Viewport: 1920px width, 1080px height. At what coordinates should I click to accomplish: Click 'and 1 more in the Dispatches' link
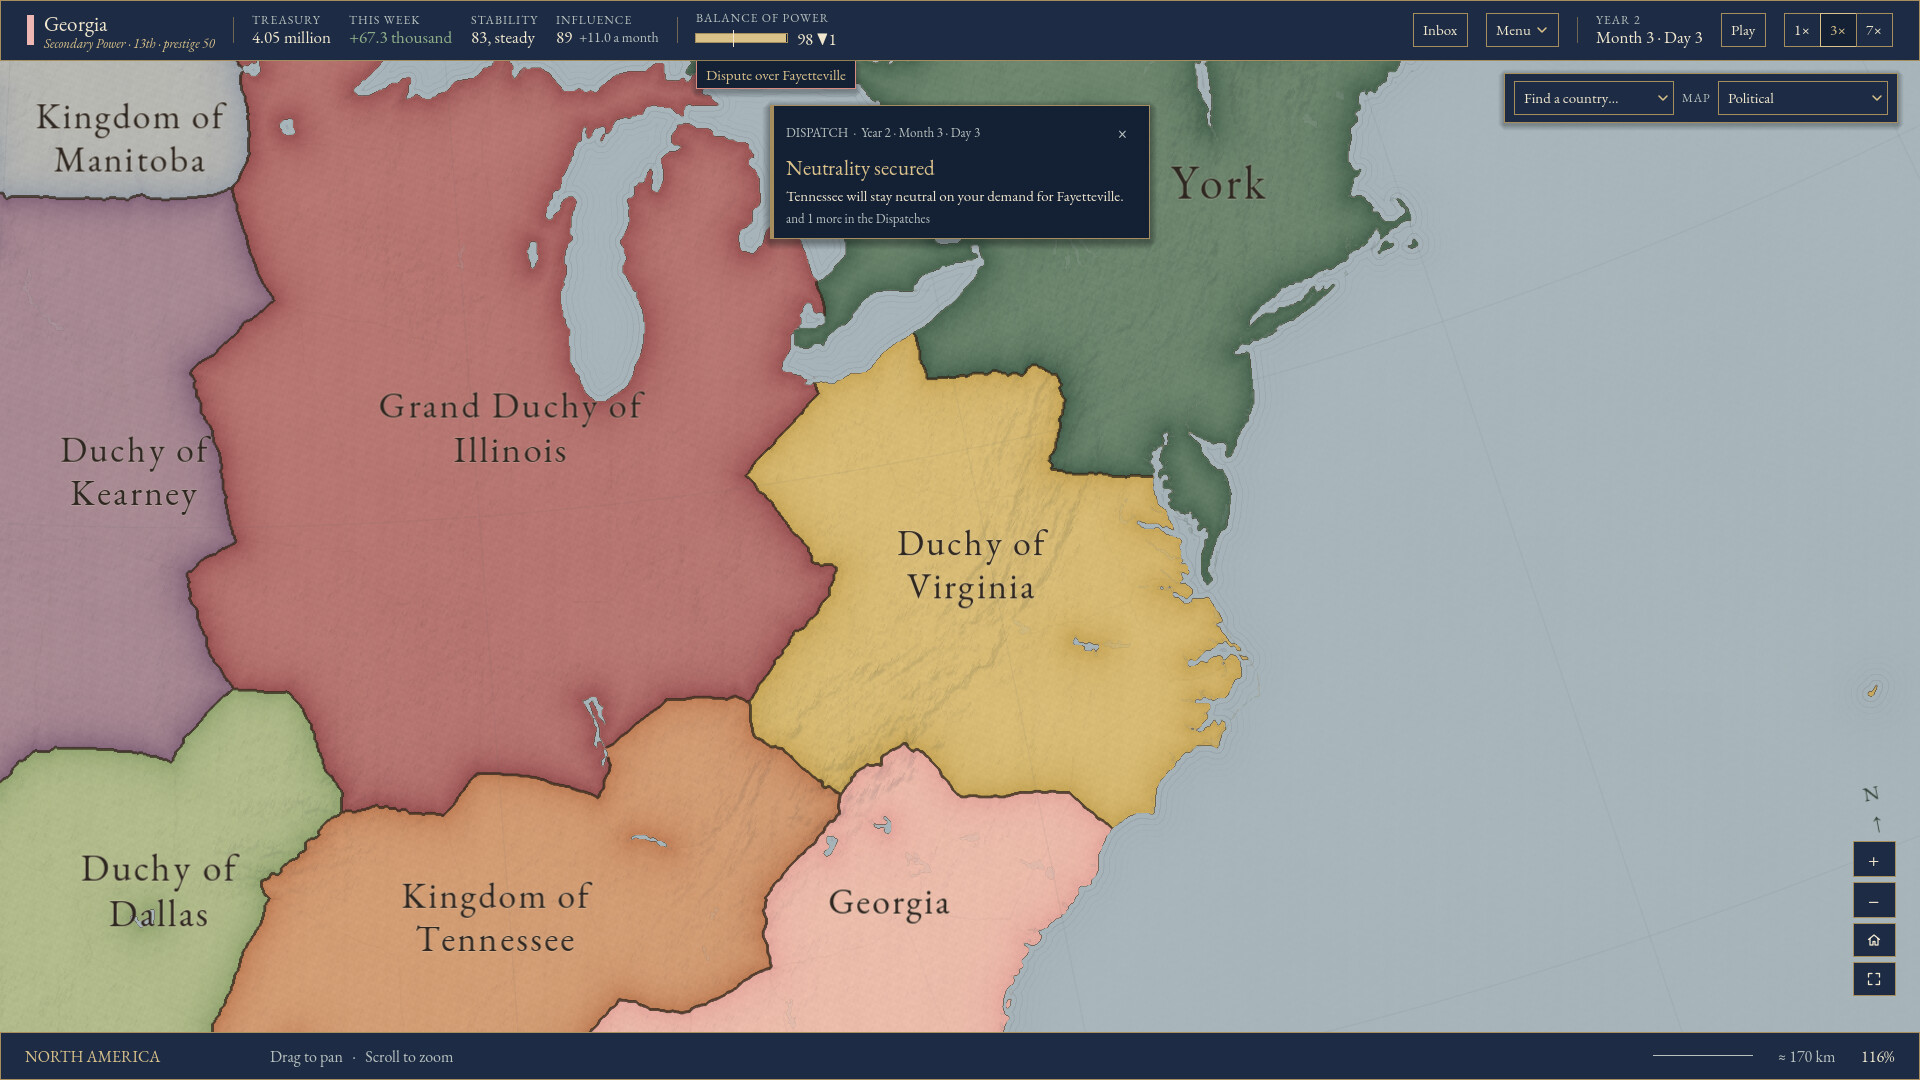[x=858, y=219]
